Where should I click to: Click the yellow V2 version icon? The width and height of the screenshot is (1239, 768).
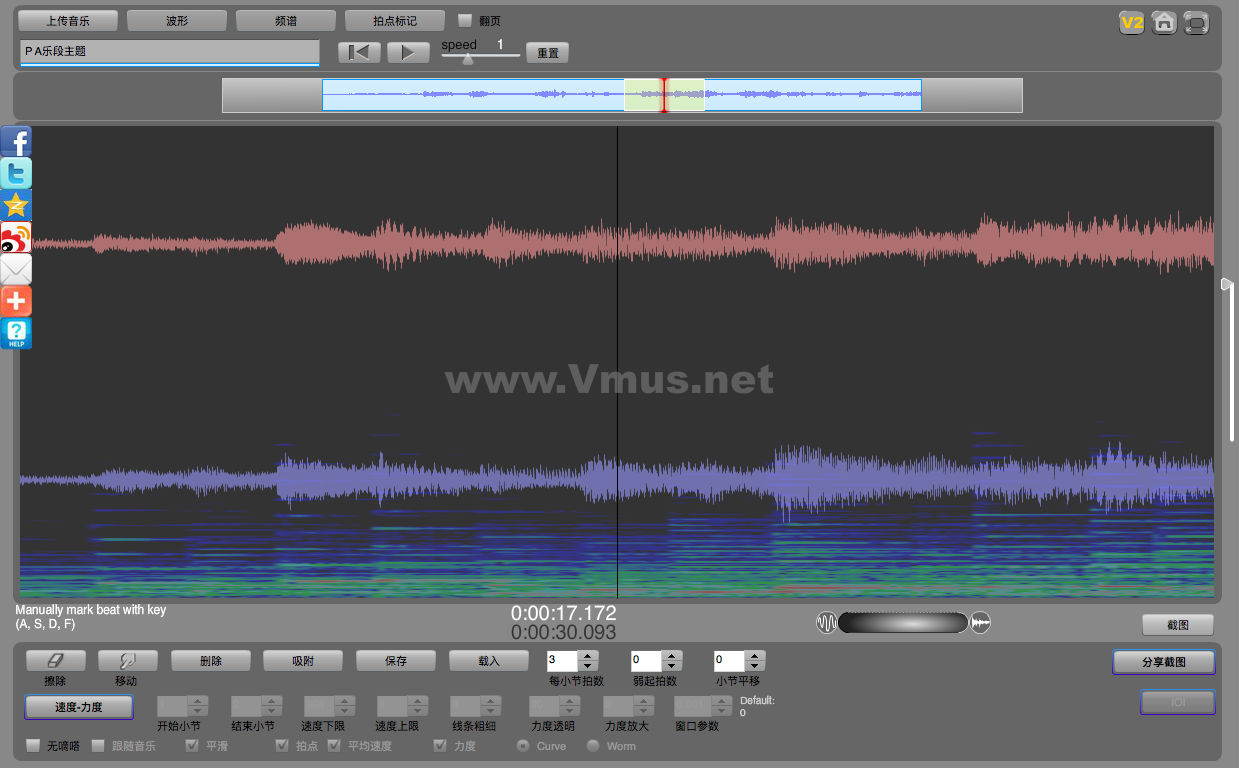(x=1131, y=22)
